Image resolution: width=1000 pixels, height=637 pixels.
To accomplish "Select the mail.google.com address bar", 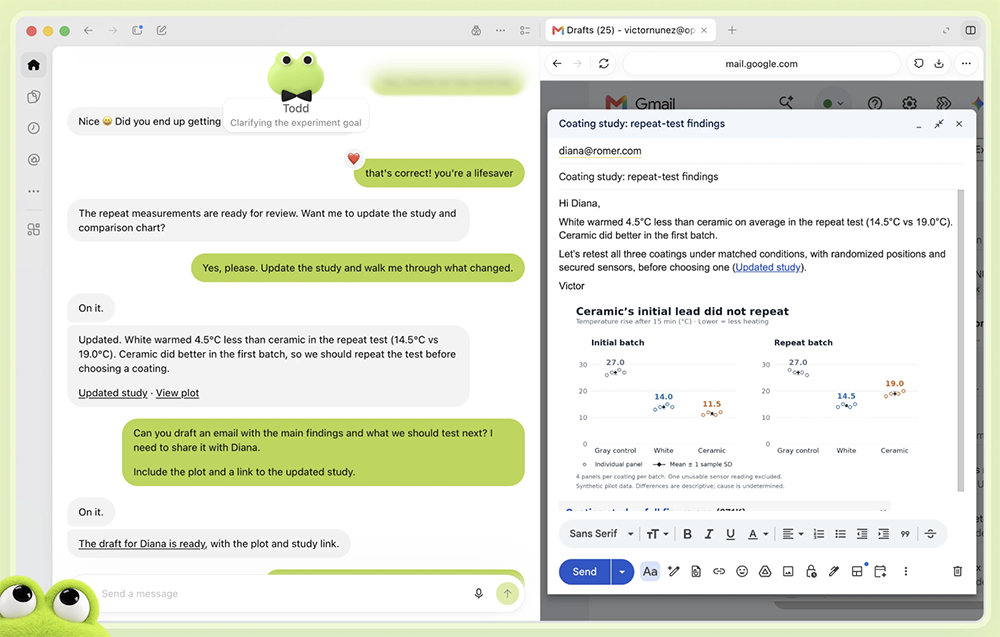I will [761, 64].
